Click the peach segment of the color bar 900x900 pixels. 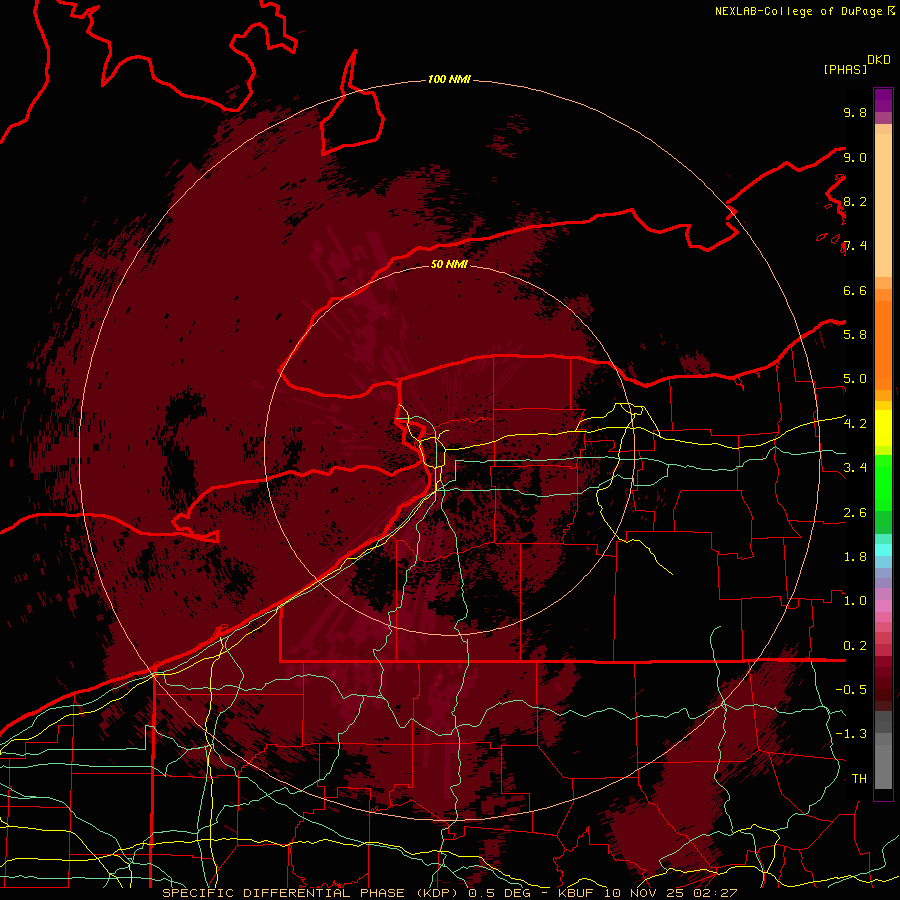(883, 205)
